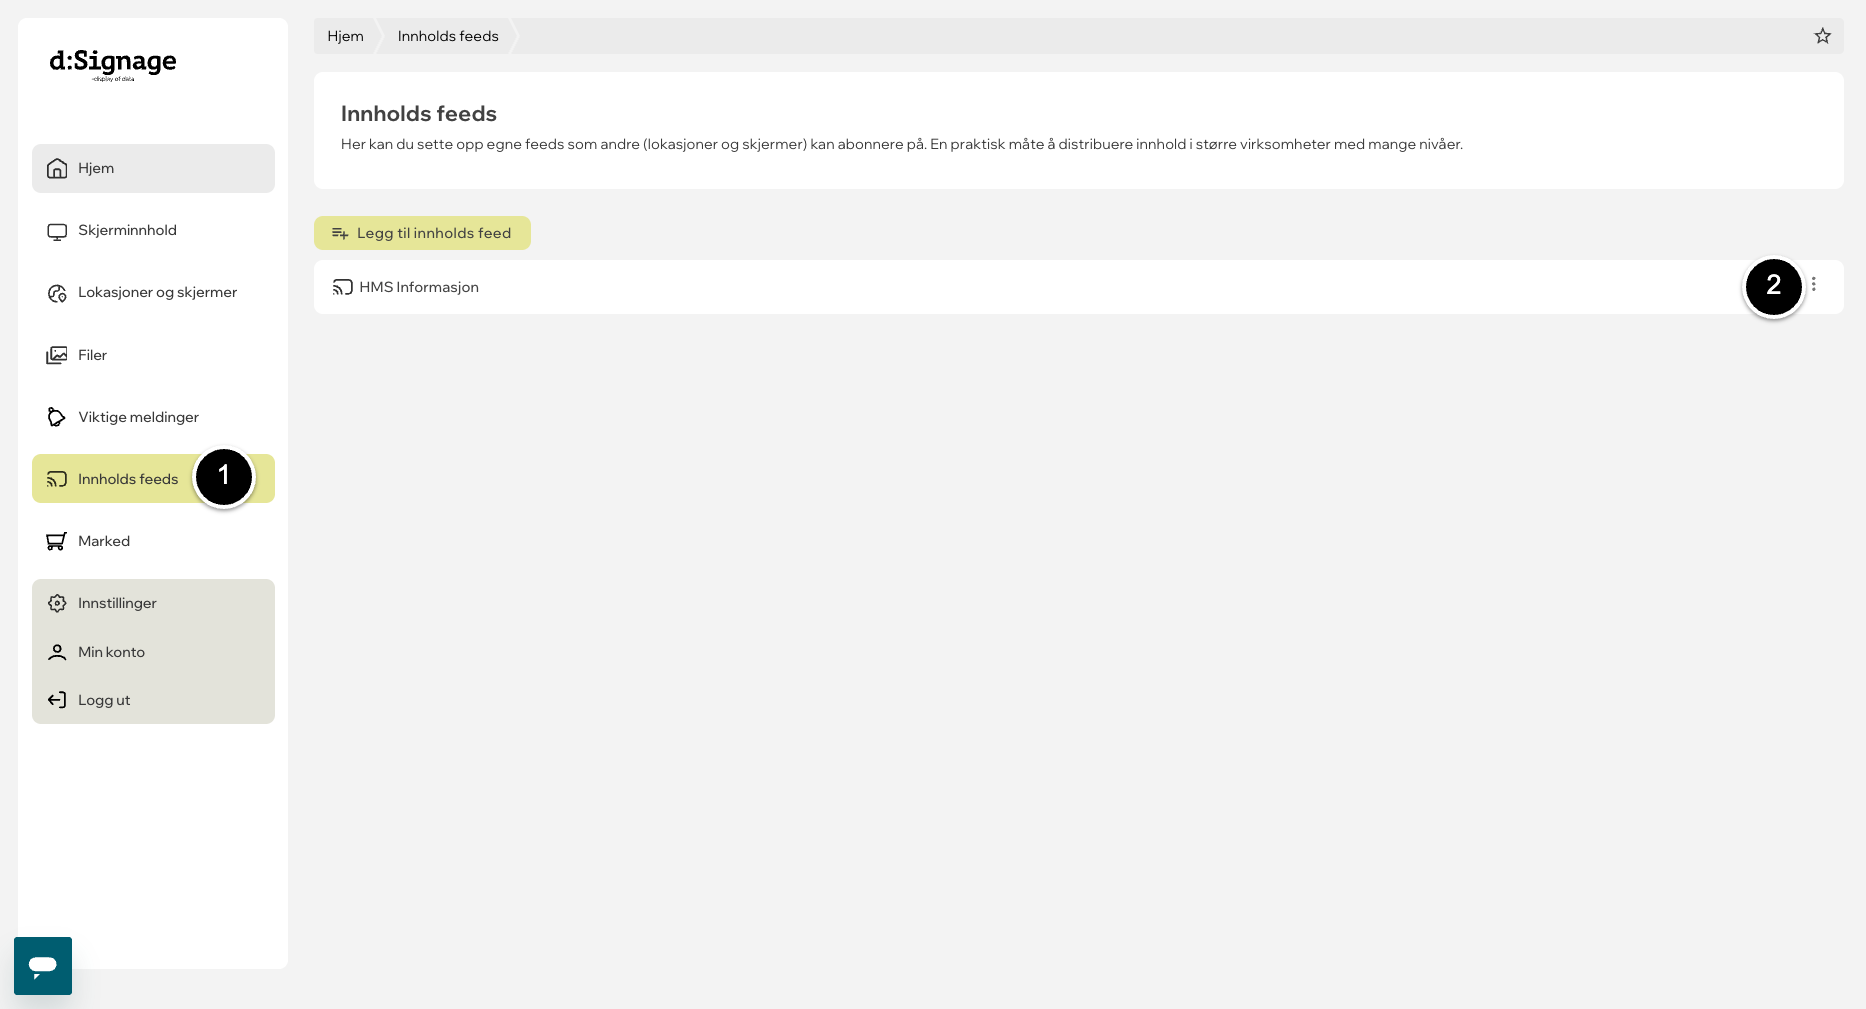This screenshot has height=1009, width=1866.
Task: Go to Min konto
Action: pyautogui.click(x=153, y=652)
